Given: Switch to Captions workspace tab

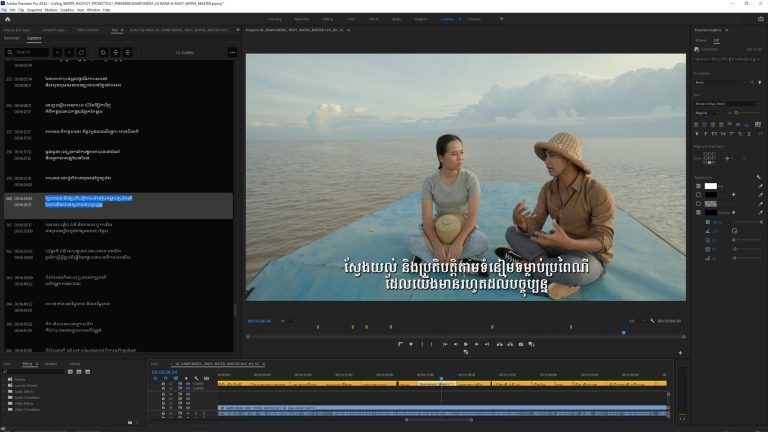Looking at the screenshot, I should 447,19.
